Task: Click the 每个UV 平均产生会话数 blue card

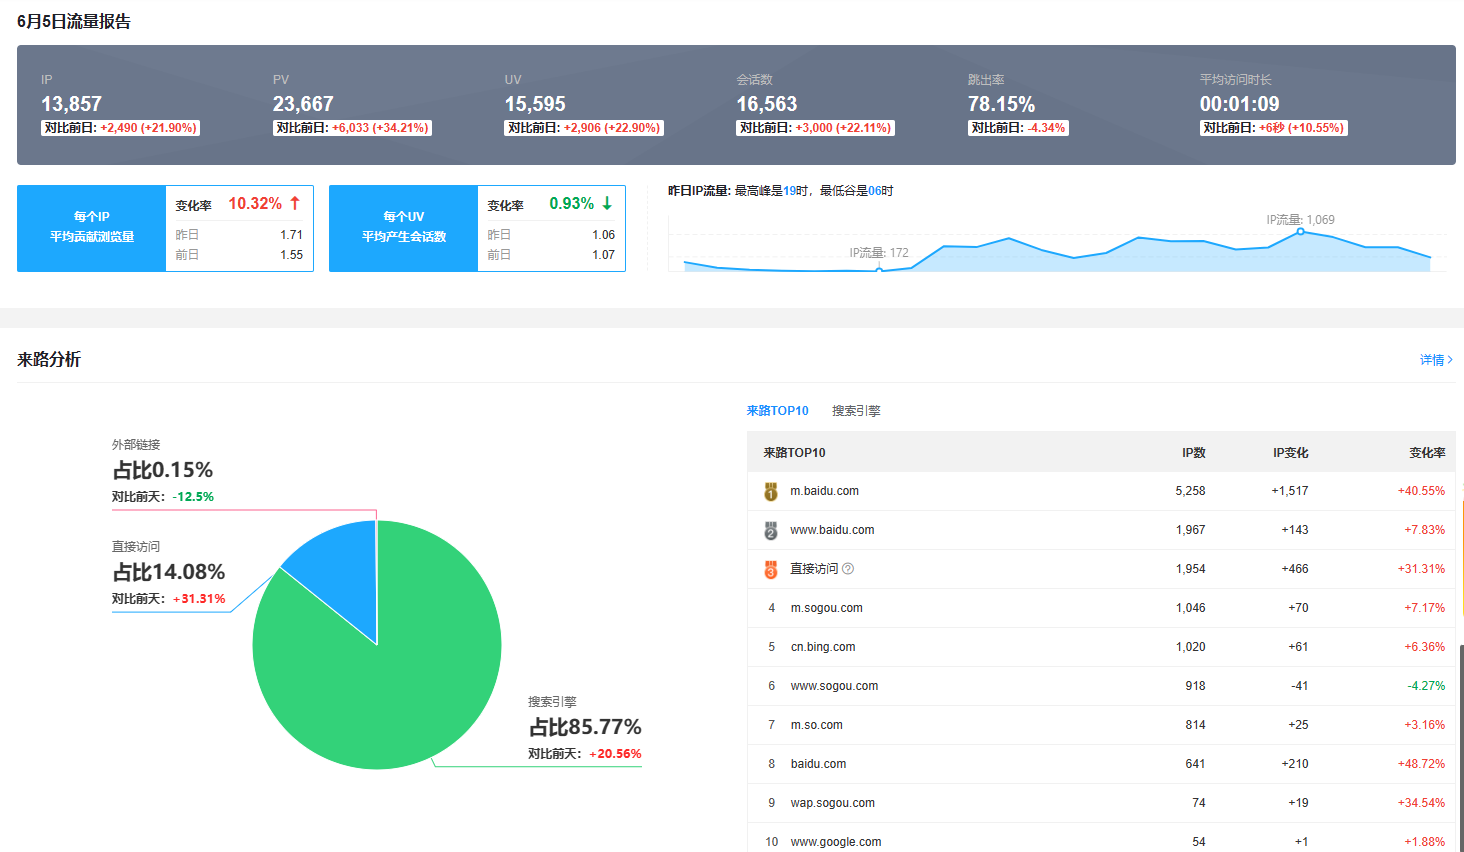Action: (x=403, y=228)
